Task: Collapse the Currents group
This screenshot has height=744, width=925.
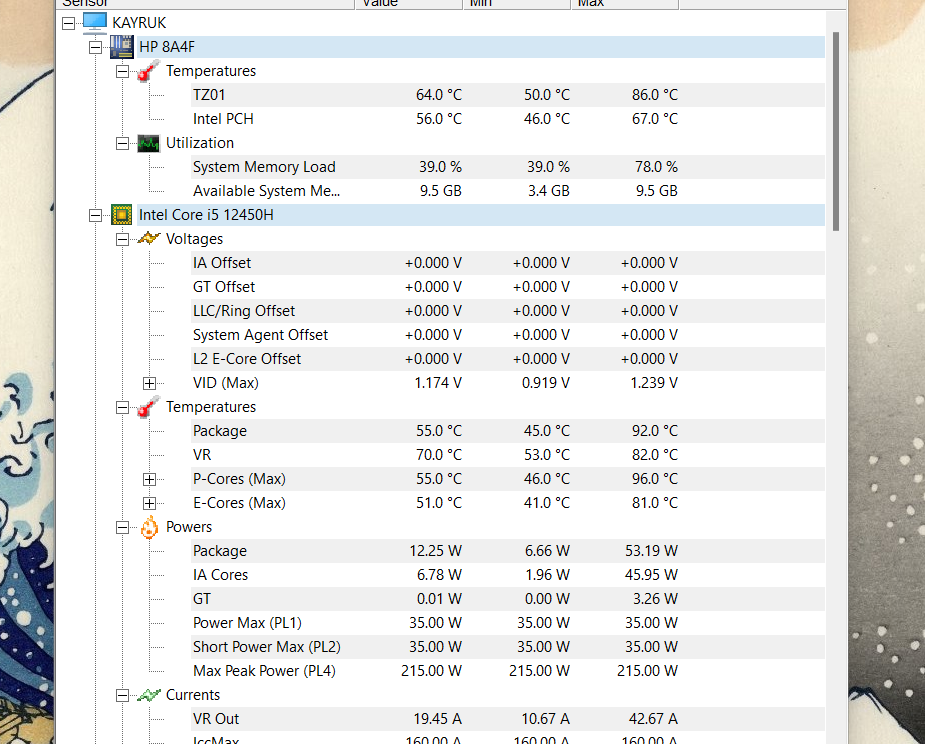Action: click(x=122, y=696)
